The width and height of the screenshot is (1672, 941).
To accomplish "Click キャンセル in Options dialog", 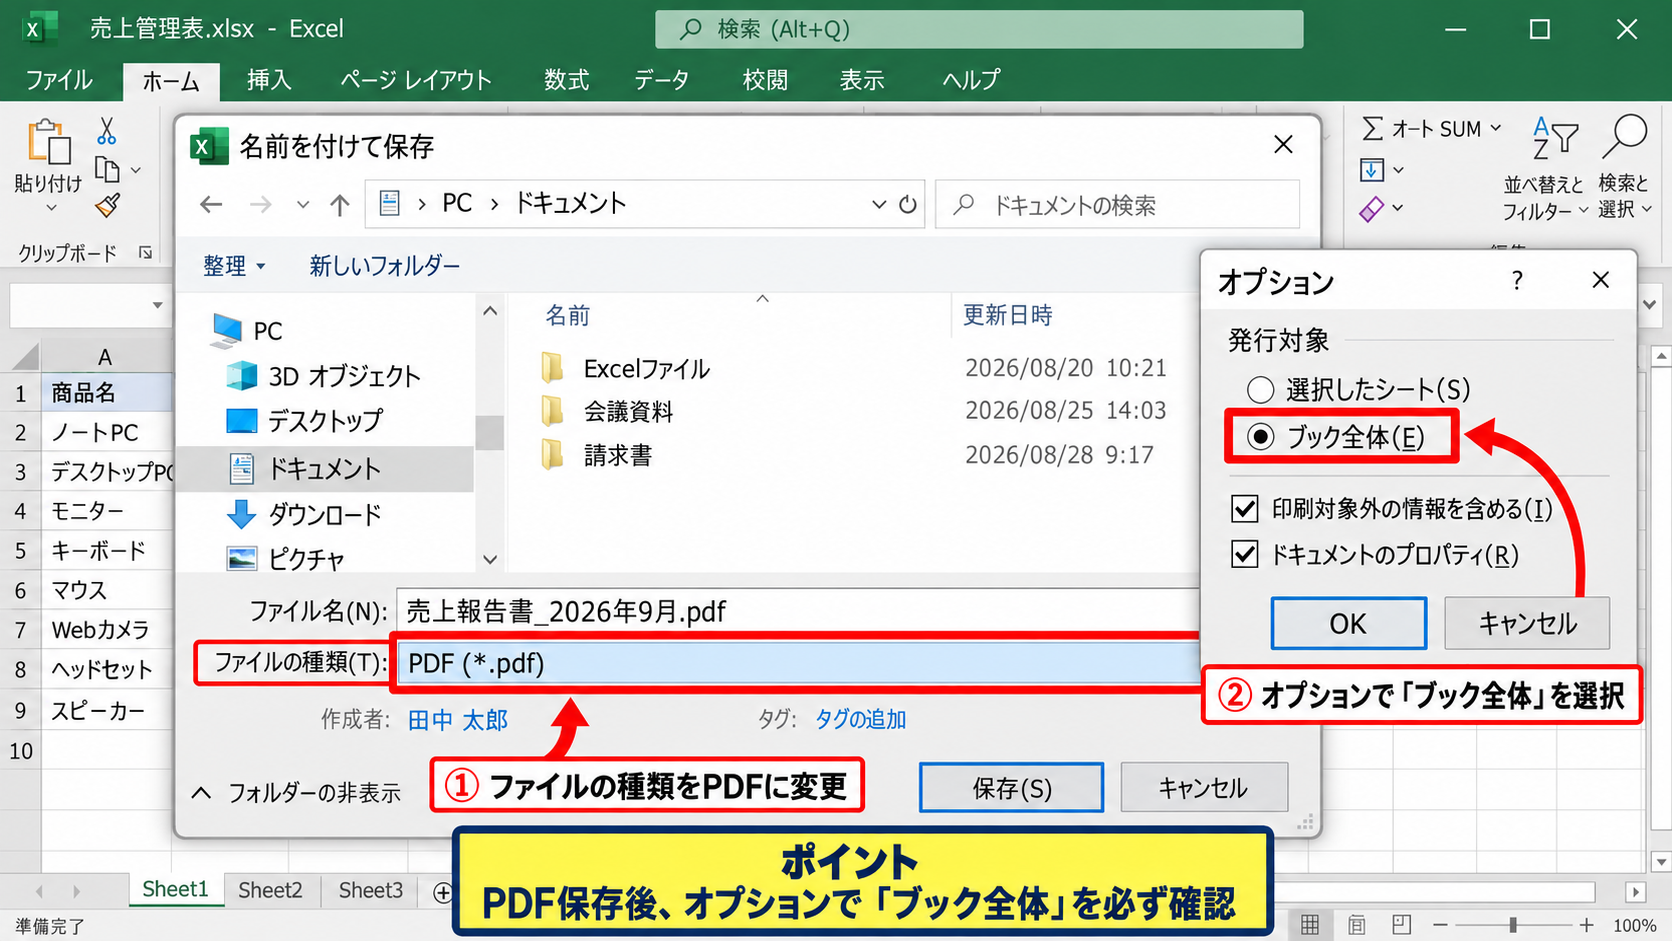I will (x=1527, y=623).
